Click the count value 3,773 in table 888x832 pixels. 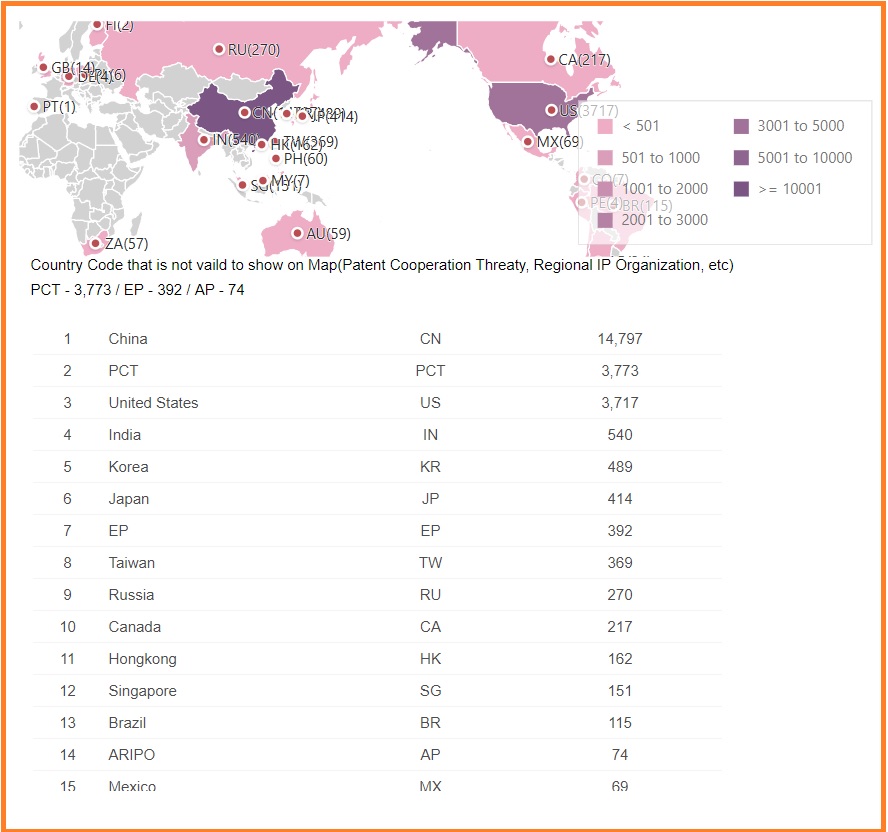[620, 371]
